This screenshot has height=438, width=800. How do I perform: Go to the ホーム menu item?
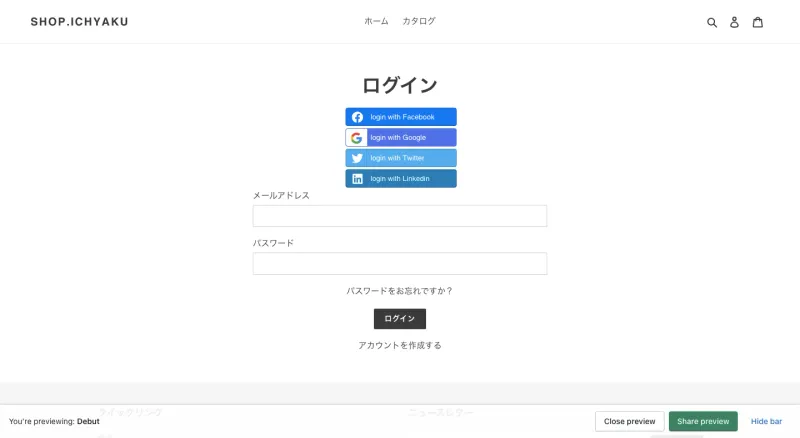coord(376,21)
